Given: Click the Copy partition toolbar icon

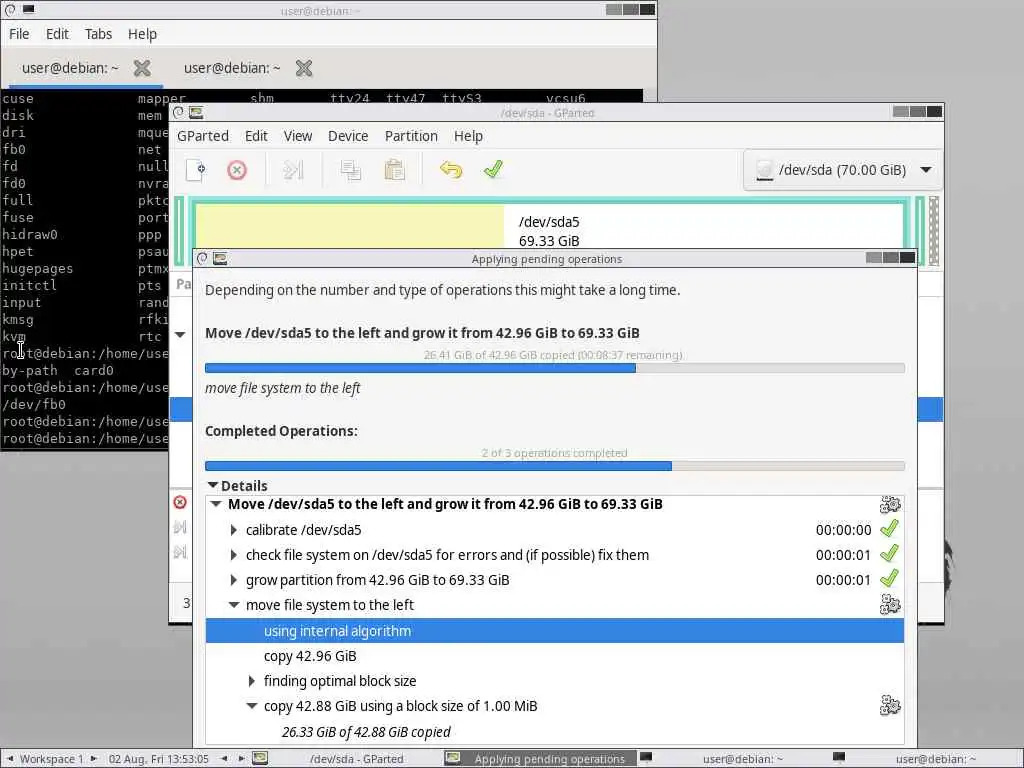Looking at the screenshot, I should tap(351, 170).
